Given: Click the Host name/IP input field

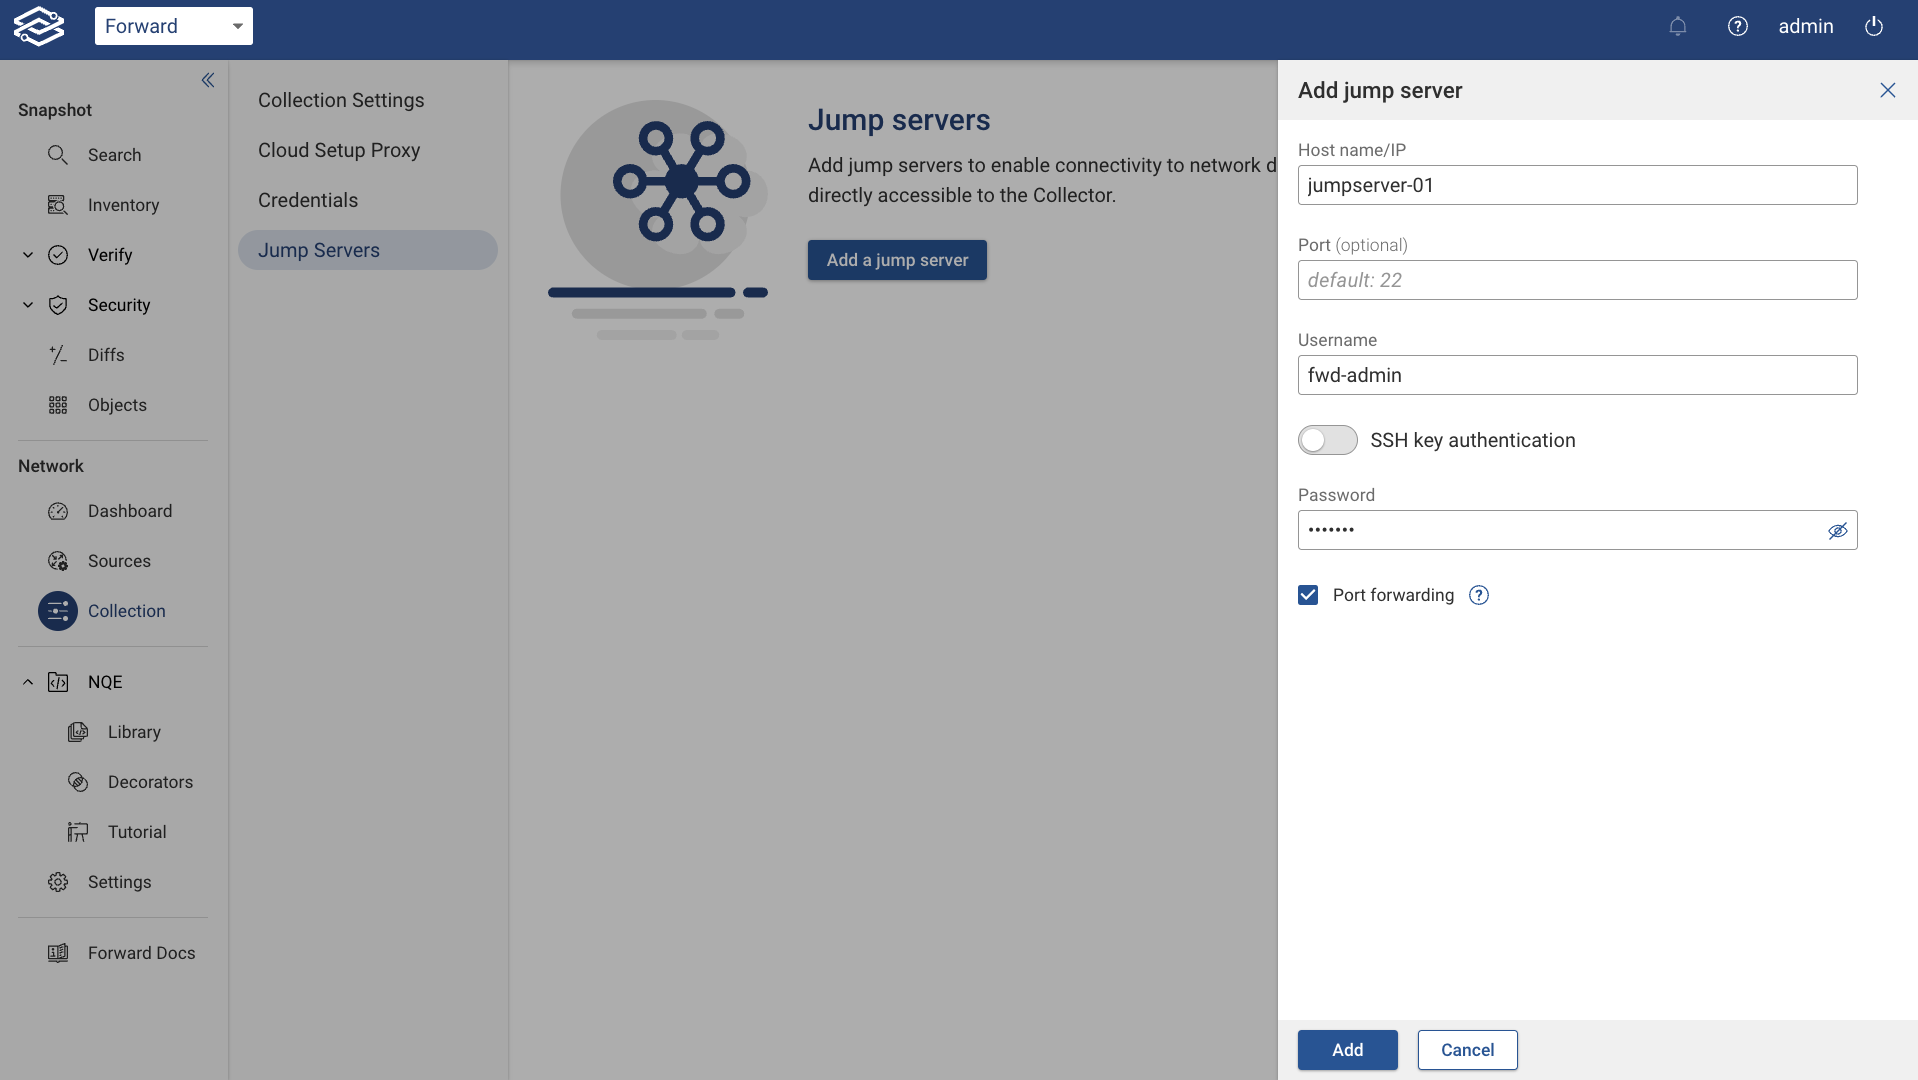Looking at the screenshot, I should 1576,185.
